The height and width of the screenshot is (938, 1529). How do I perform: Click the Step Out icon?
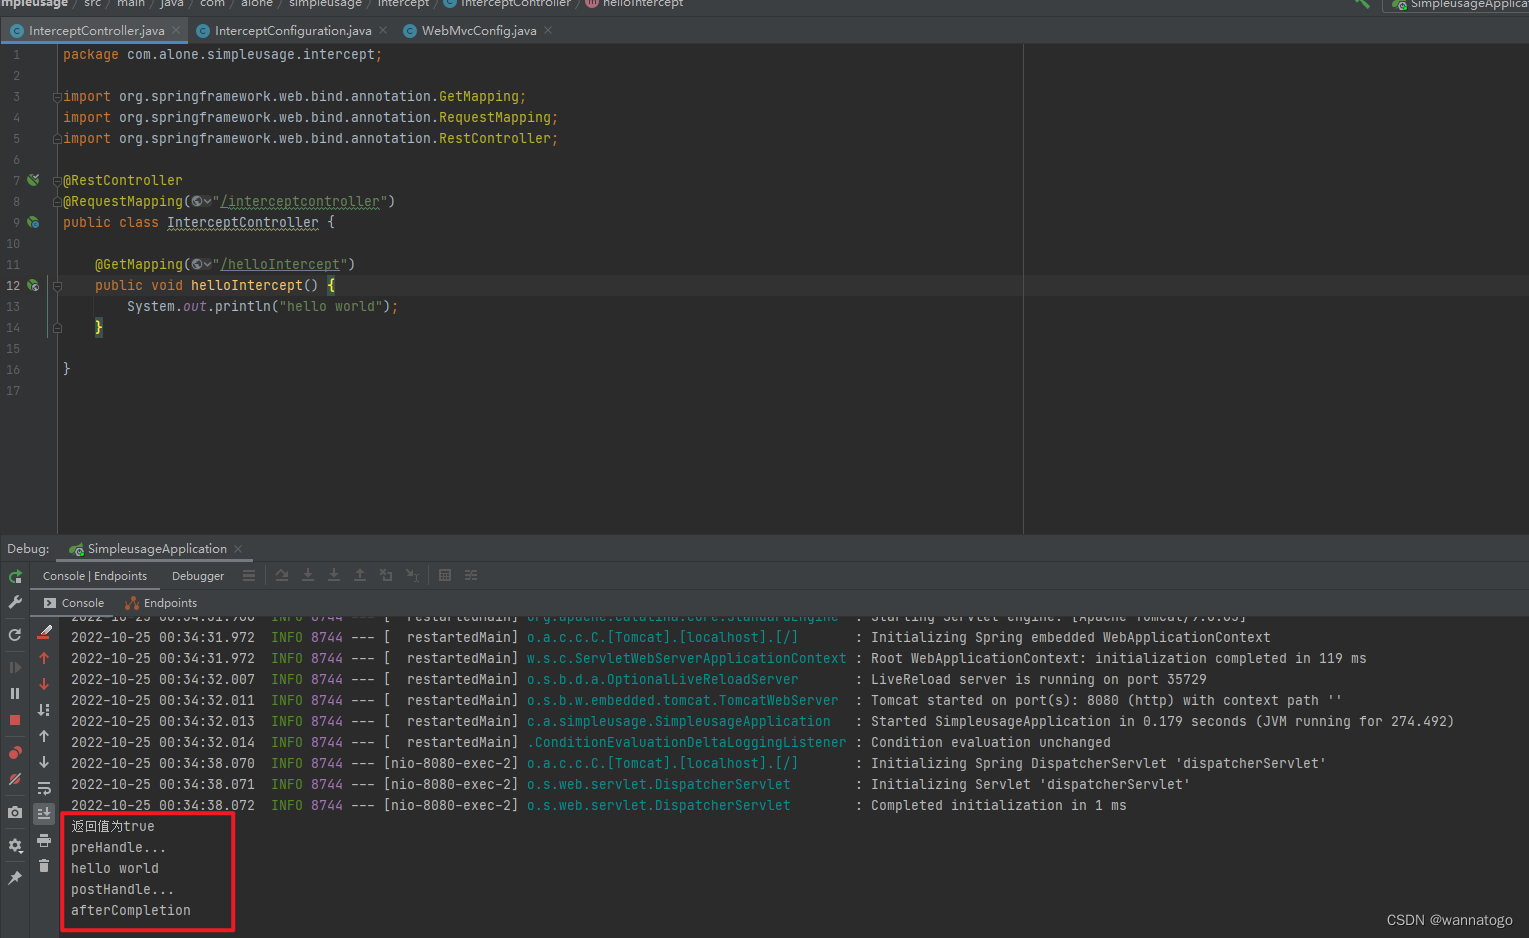(x=360, y=576)
